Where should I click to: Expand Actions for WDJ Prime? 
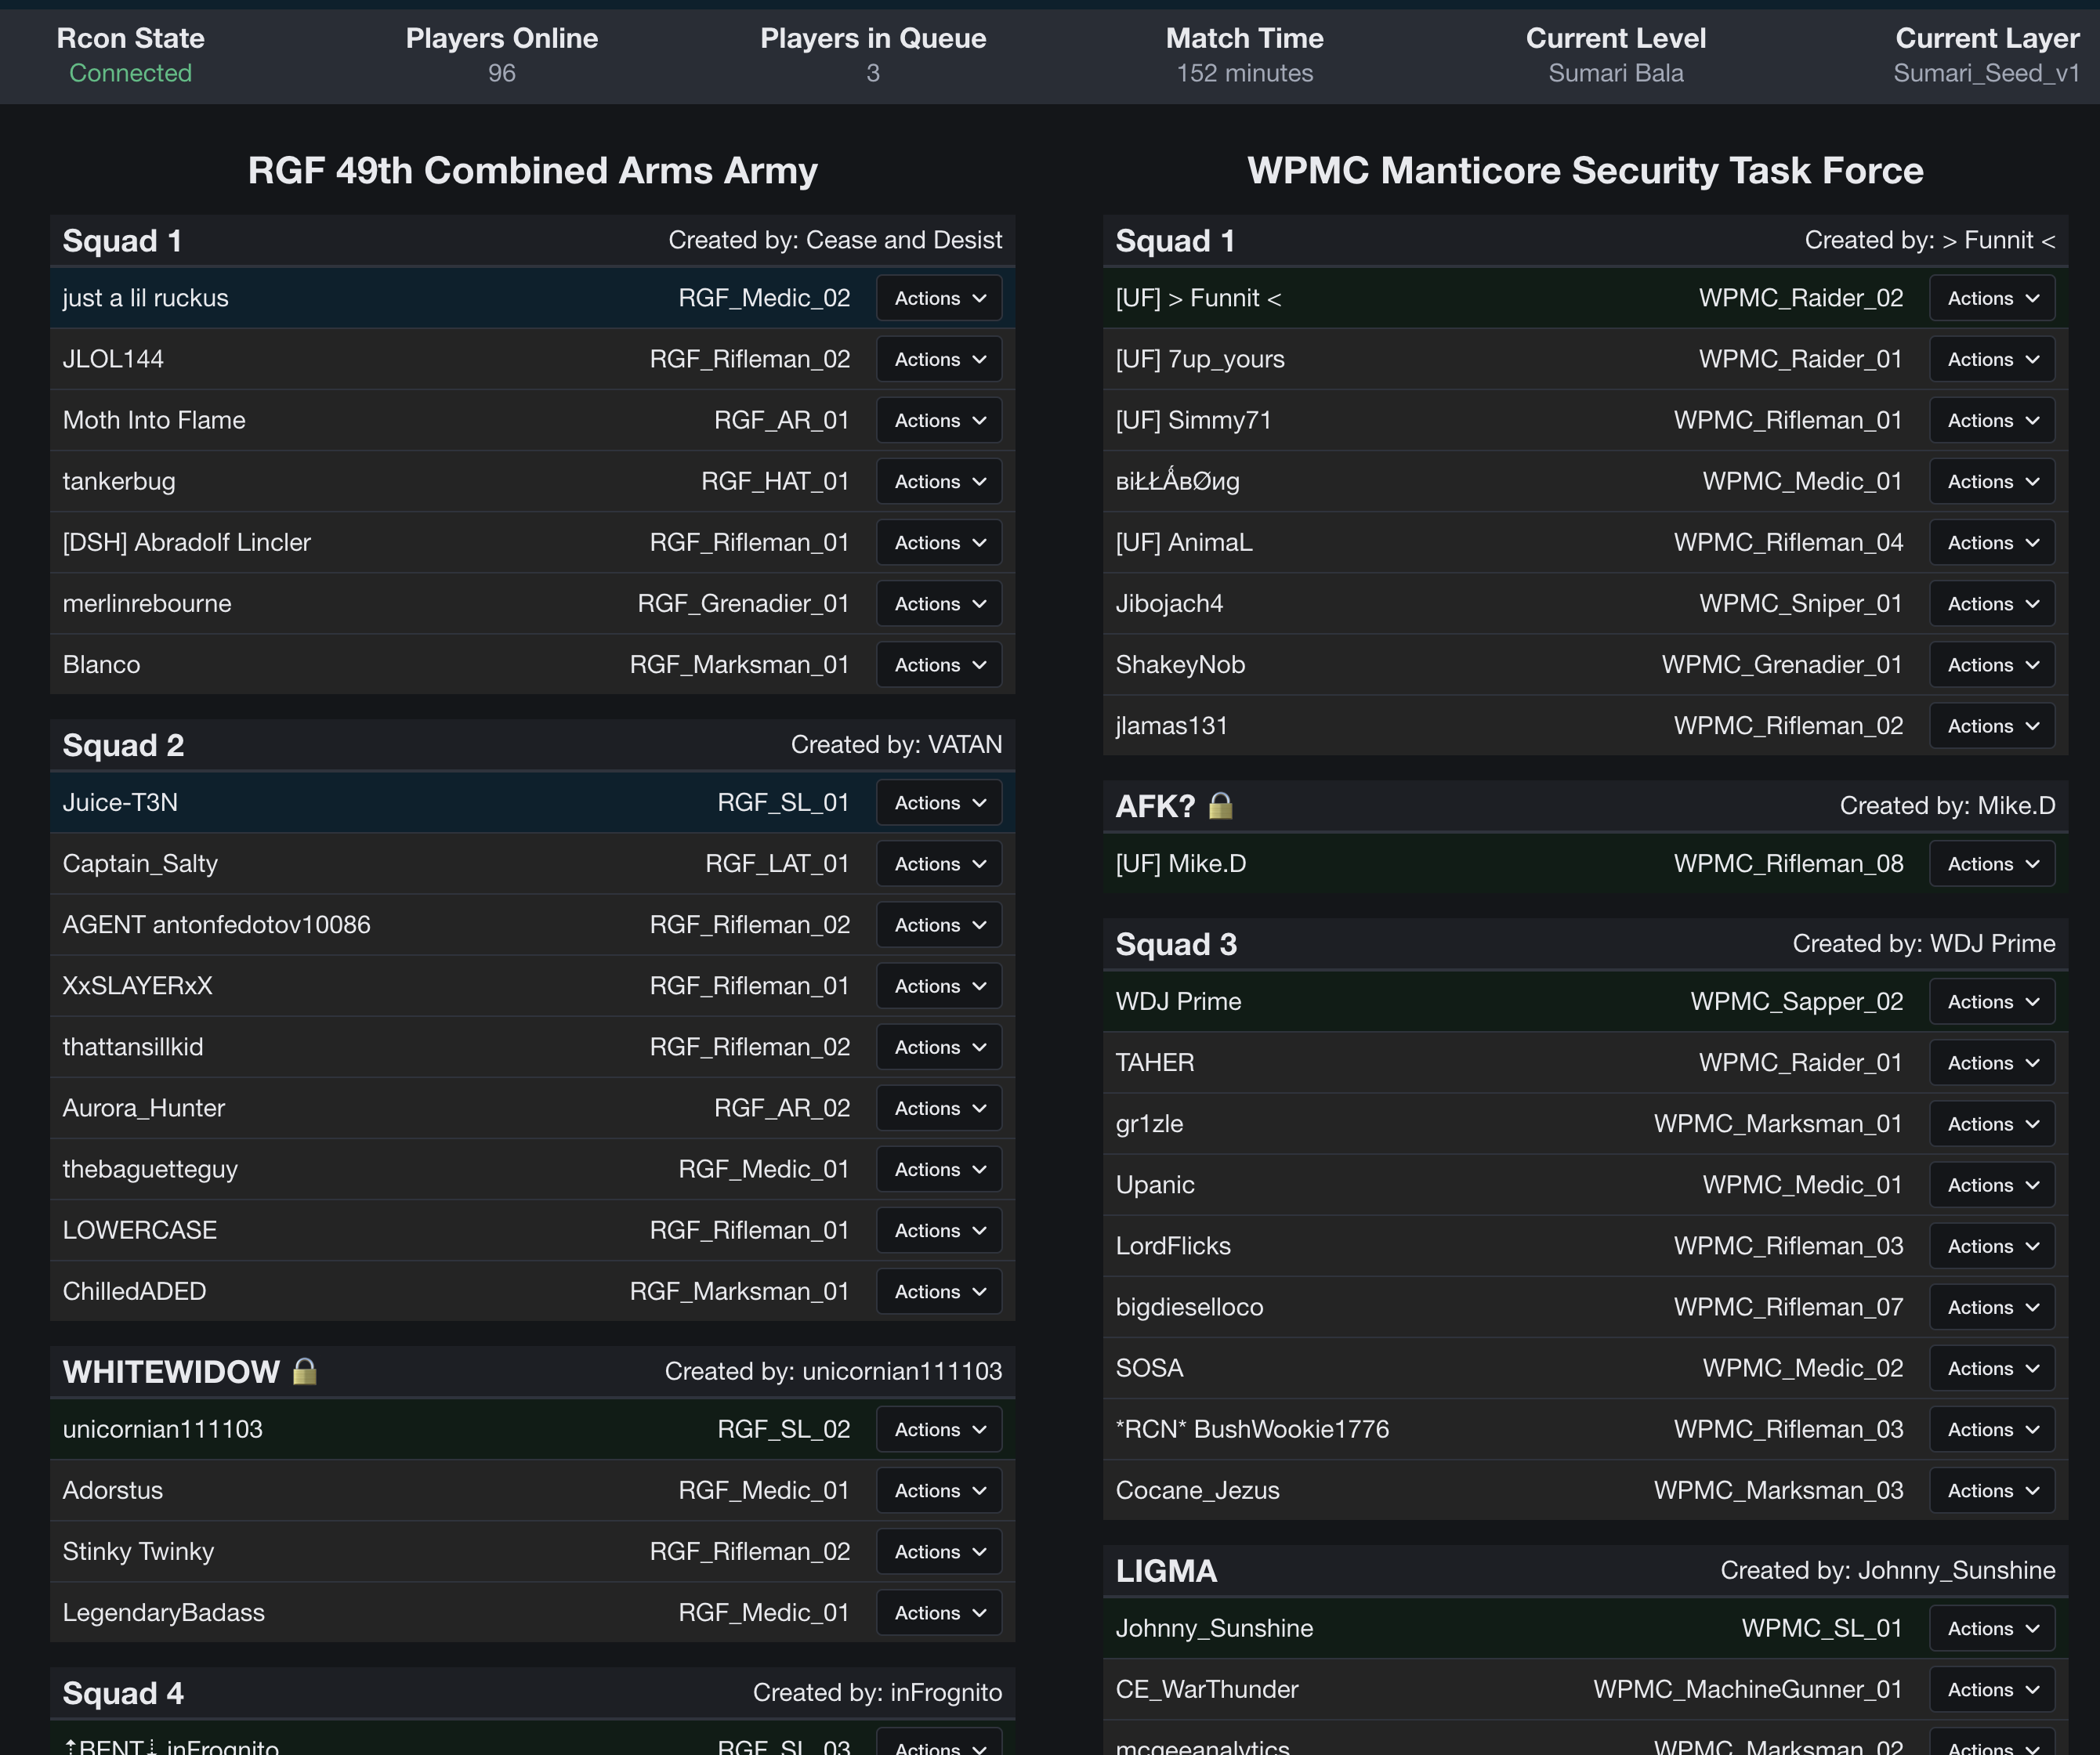pos(1991,1001)
